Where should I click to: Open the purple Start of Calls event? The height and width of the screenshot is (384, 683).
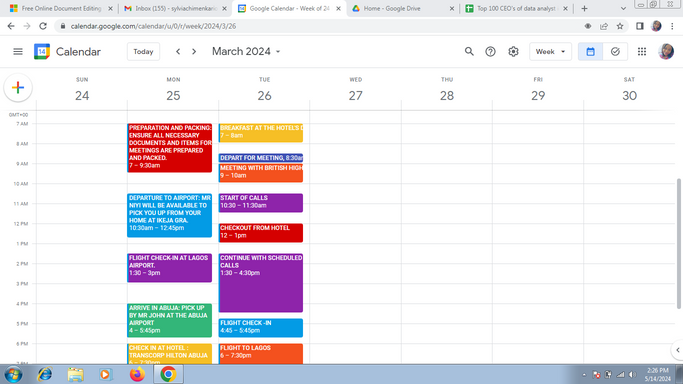[260, 202]
